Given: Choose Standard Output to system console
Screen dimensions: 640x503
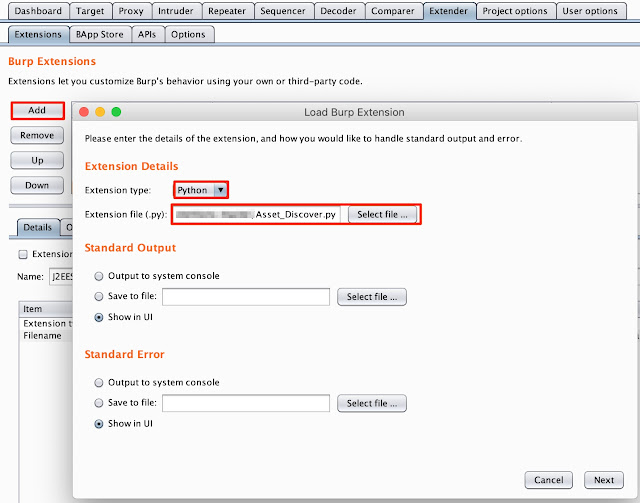Looking at the screenshot, I should [99, 276].
